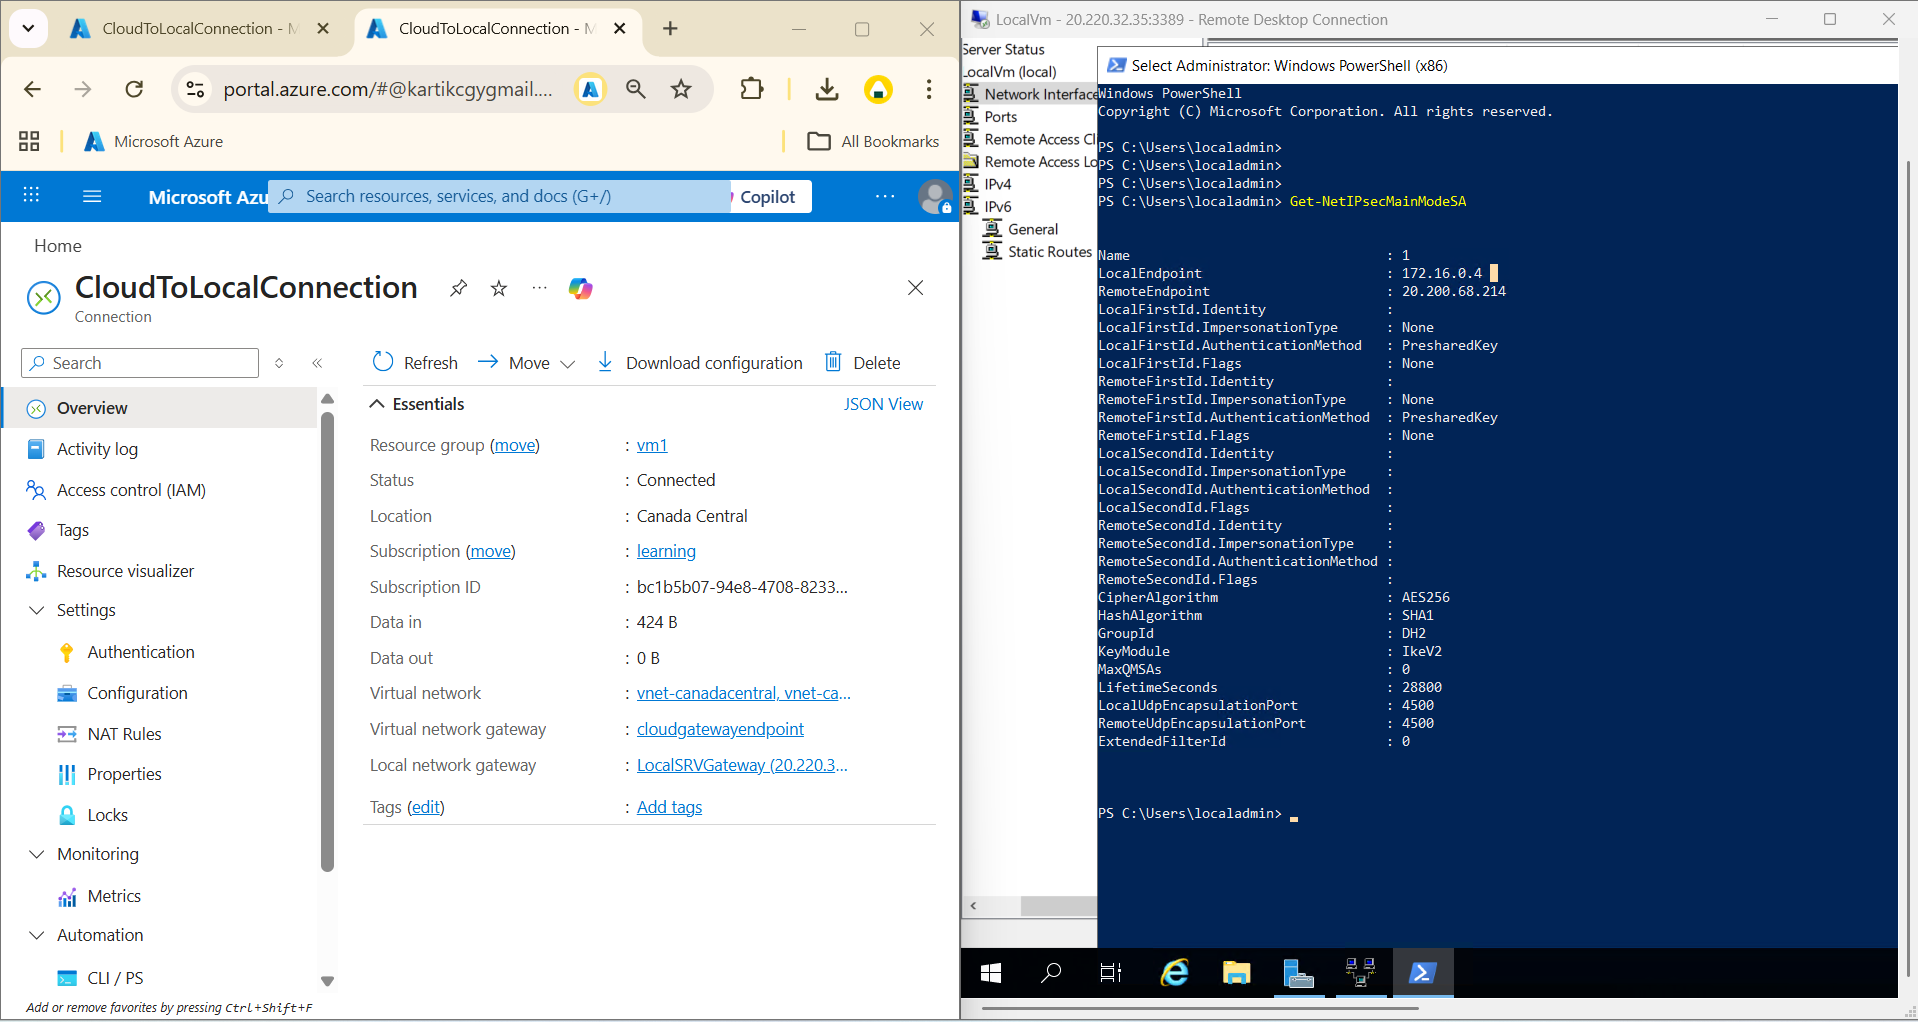Open Metrics under Monitoring

pos(114,896)
